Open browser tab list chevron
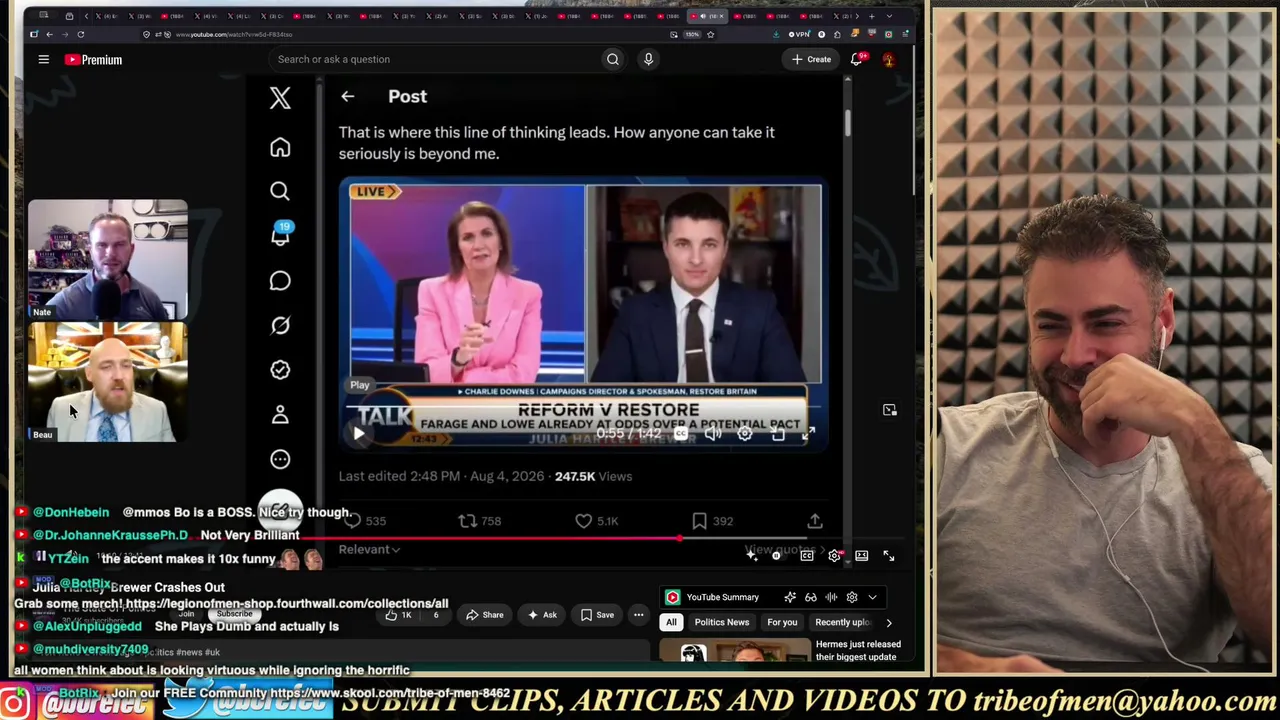The height and width of the screenshot is (720, 1280). (889, 16)
